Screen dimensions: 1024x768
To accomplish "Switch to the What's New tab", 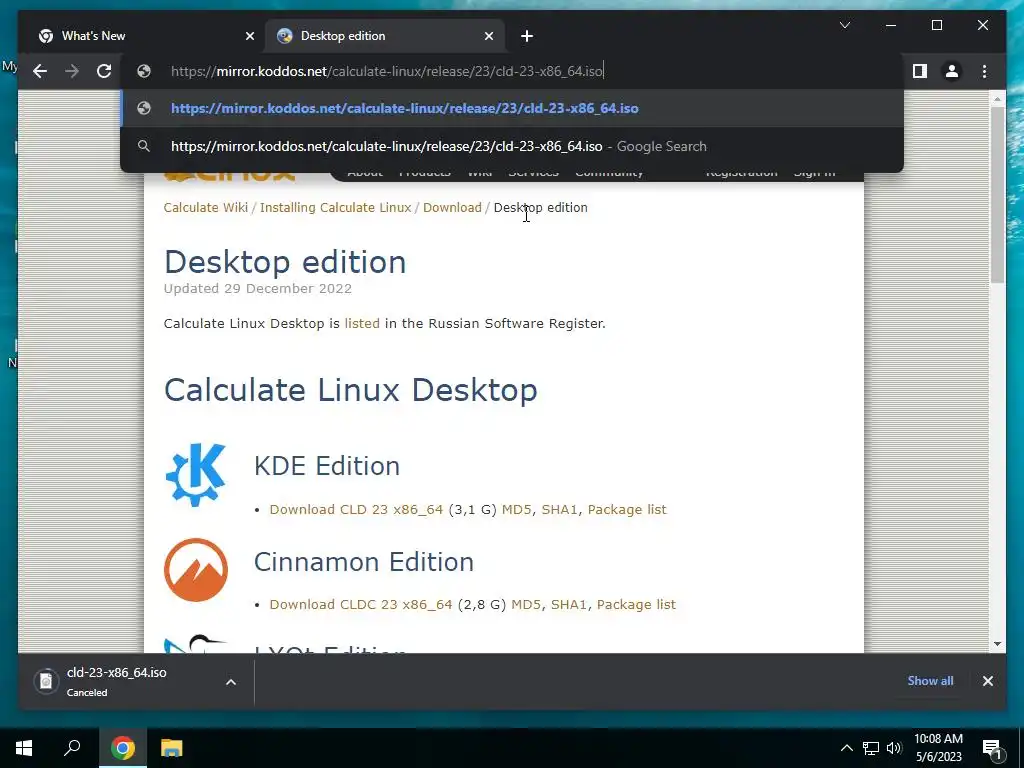I will click(x=144, y=36).
